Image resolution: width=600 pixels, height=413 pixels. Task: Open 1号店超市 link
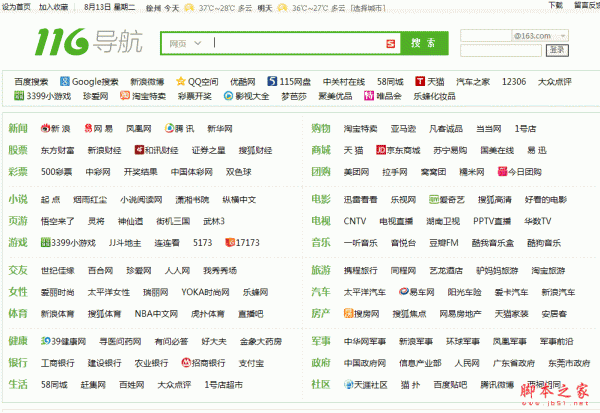(223, 385)
